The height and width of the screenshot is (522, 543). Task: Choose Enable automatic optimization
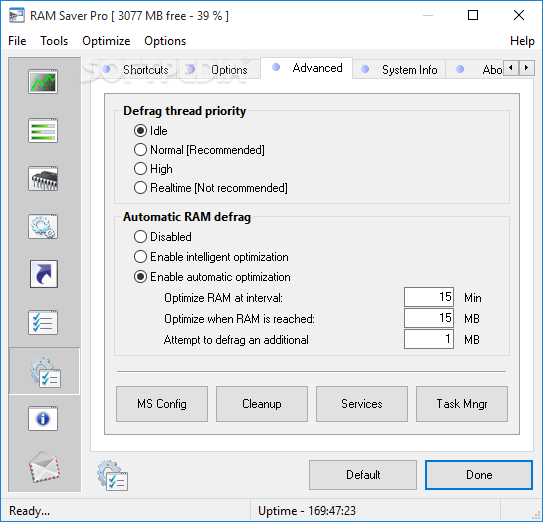(x=212, y=277)
